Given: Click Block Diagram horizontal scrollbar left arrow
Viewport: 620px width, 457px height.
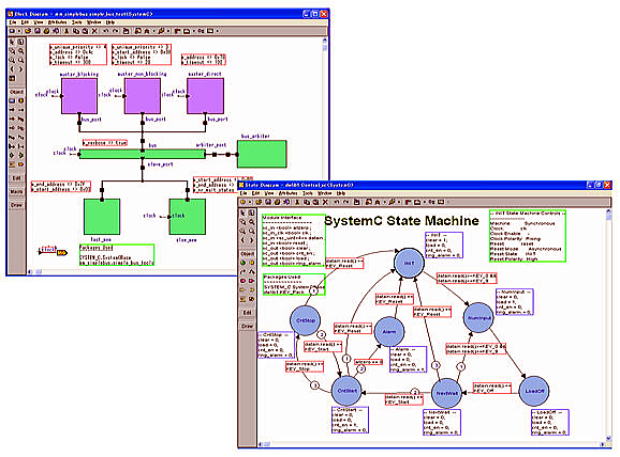Looking at the screenshot, I should click(30, 272).
